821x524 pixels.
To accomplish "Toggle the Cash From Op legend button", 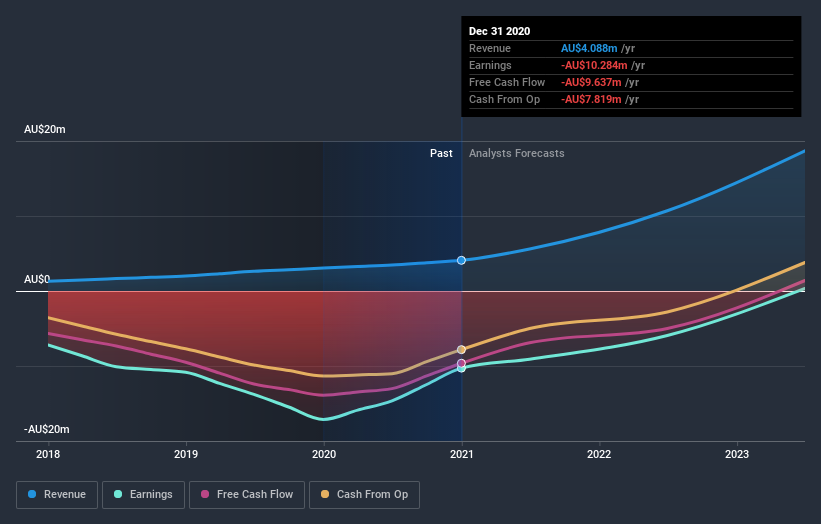I will point(364,495).
